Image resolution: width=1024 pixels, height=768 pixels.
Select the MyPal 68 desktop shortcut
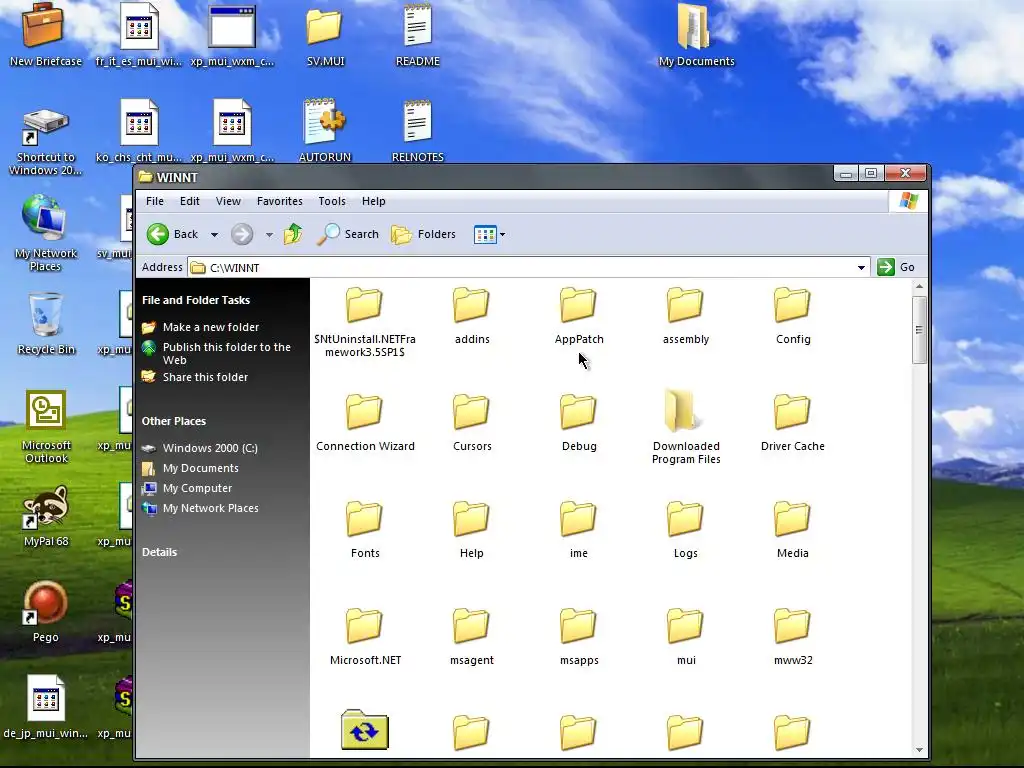[46, 517]
